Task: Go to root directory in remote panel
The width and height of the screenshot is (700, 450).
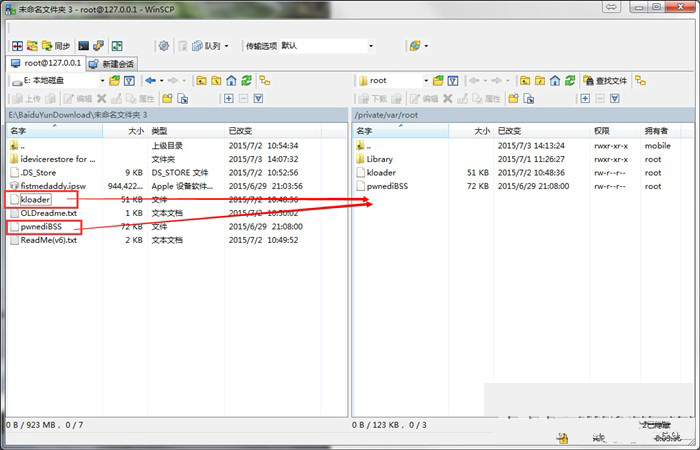Action: tap(540, 81)
